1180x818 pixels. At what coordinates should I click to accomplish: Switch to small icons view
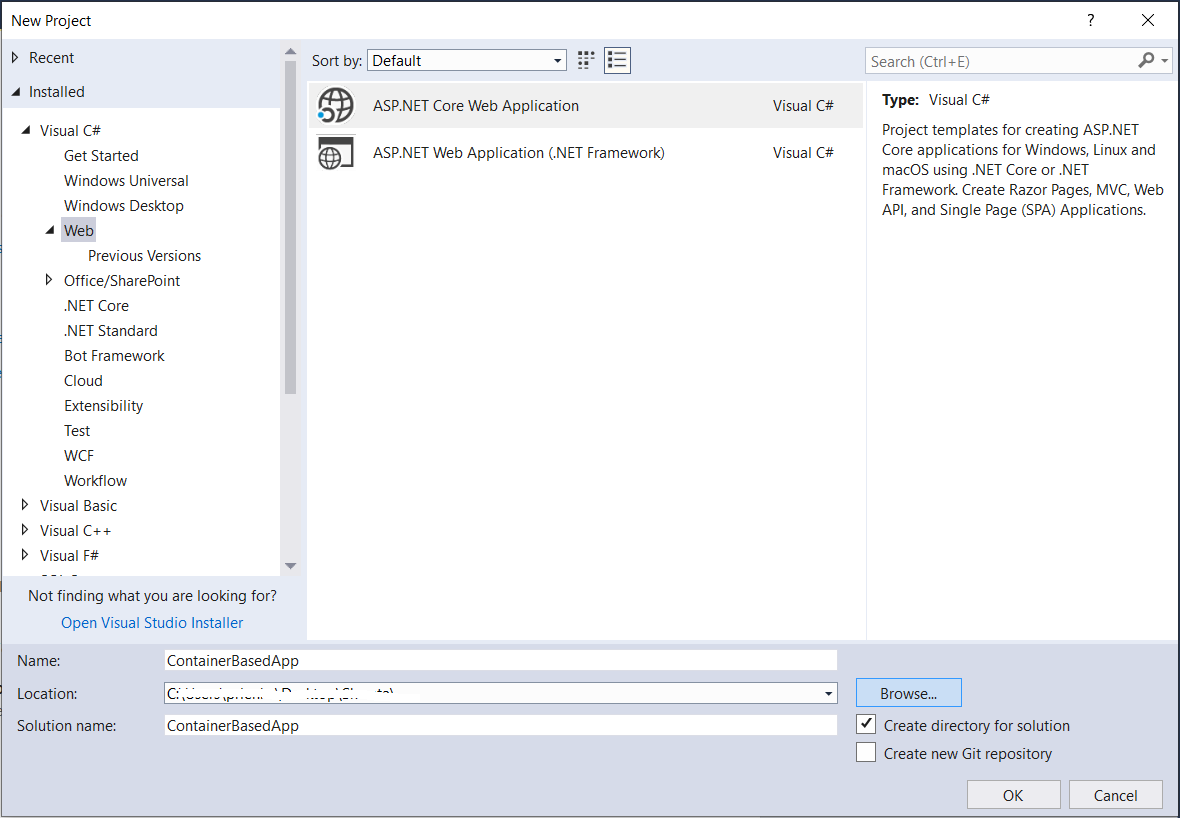pyautogui.click(x=585, y=60)
